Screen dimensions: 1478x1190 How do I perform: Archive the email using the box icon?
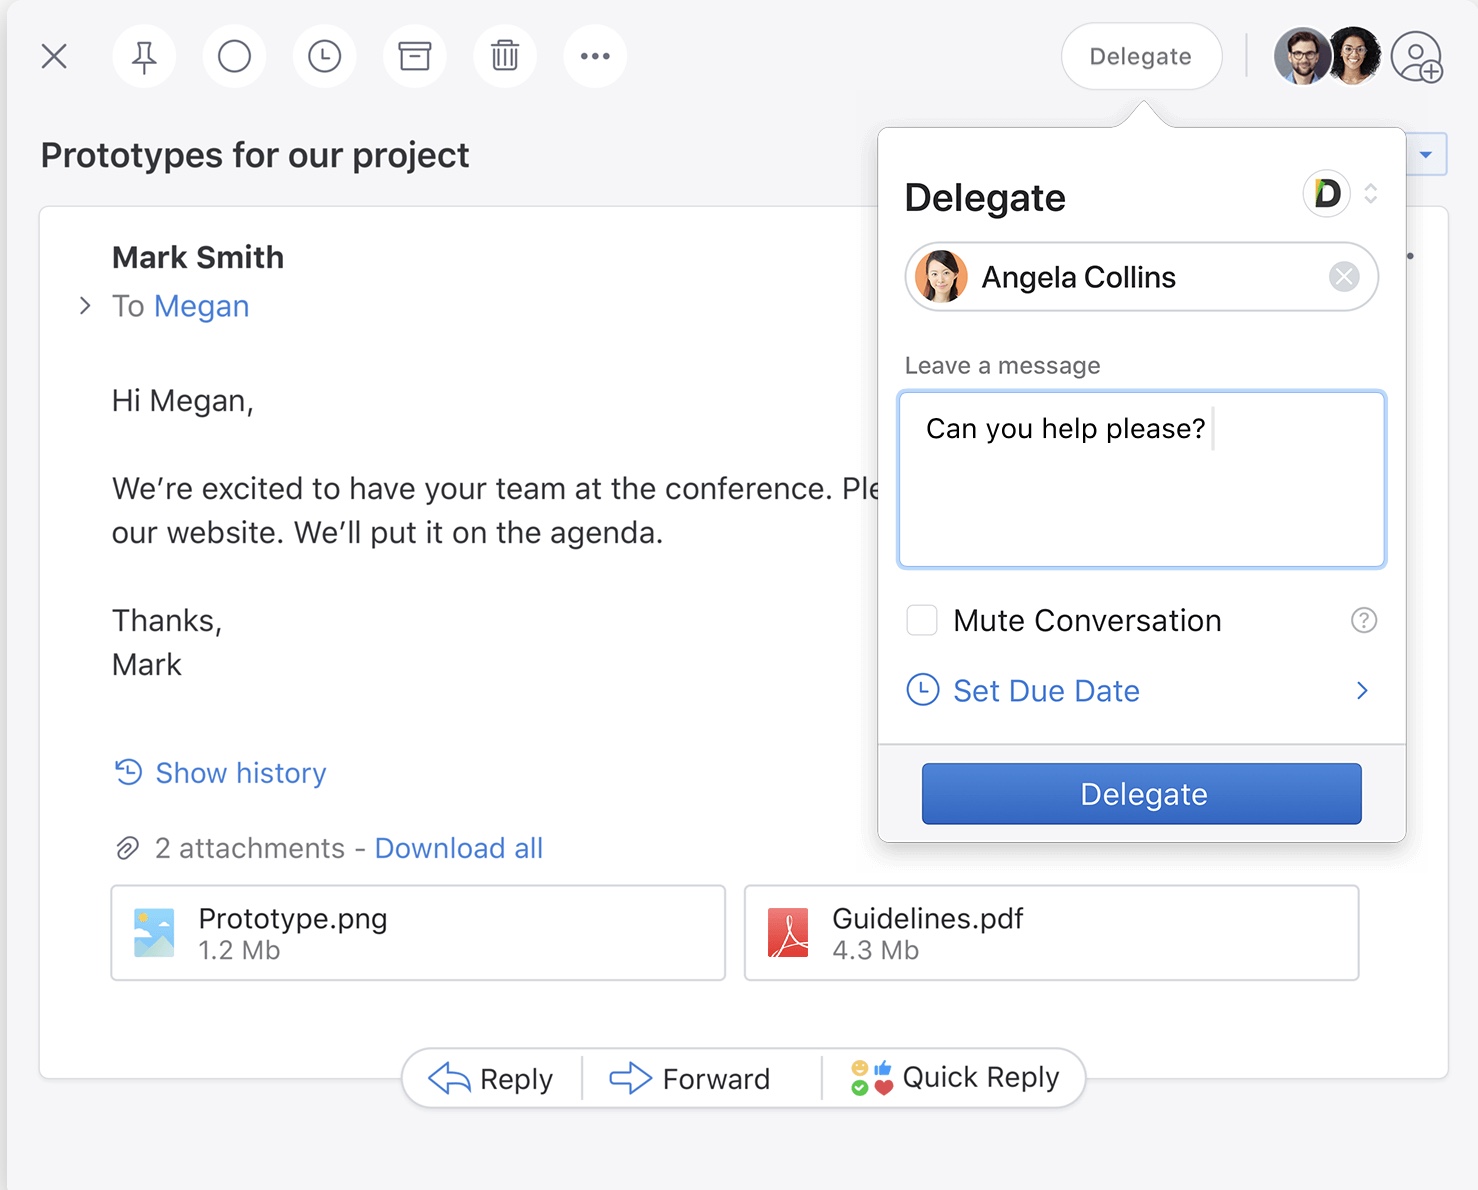tap(414, 57)
